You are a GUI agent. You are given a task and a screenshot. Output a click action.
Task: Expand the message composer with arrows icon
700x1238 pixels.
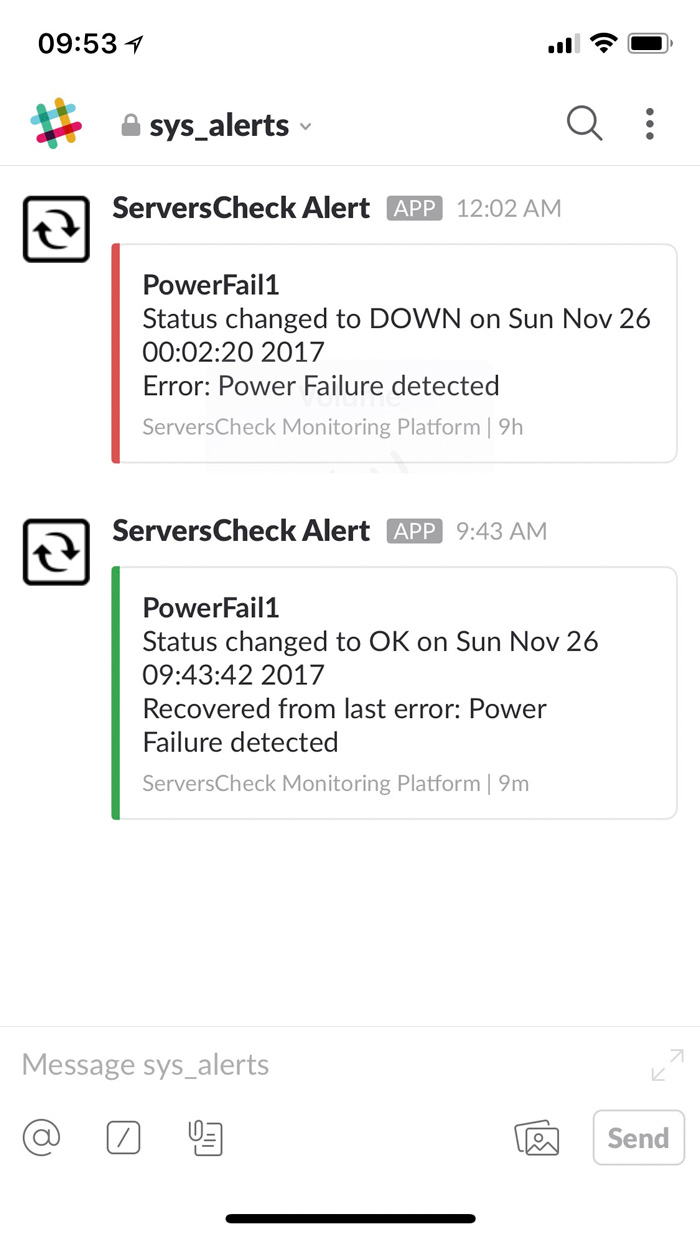click(x=667, y=1065)
